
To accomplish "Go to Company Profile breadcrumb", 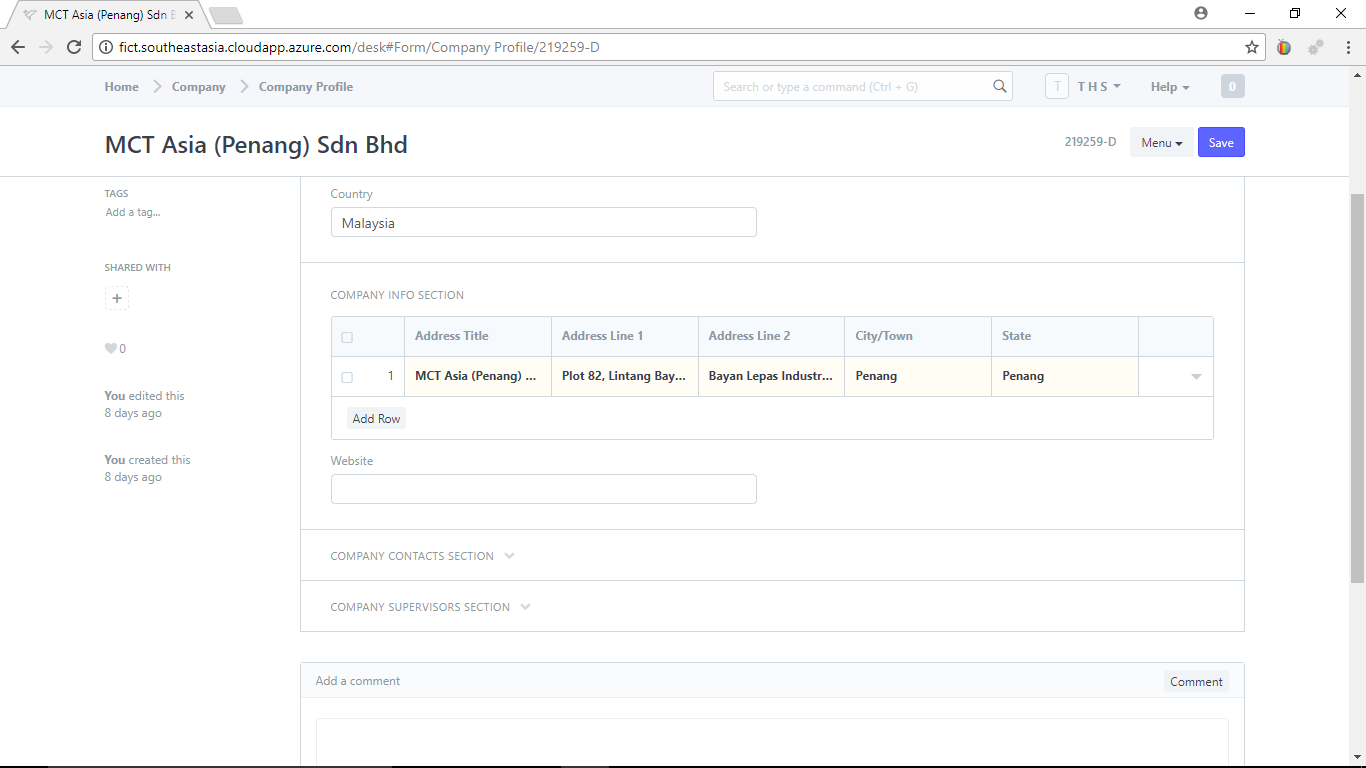I will [x=305, y=87].
